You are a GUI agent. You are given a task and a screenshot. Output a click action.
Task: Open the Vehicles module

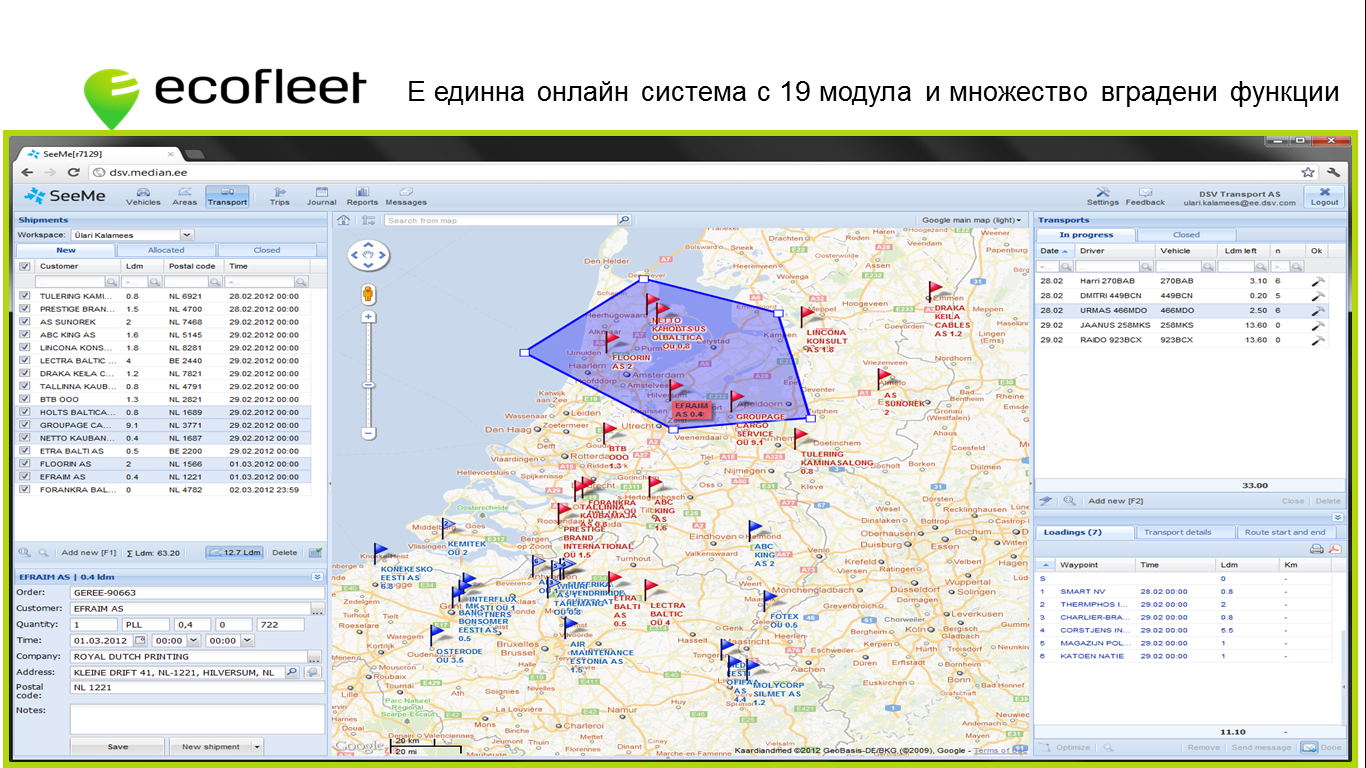[x=143, y=196]
